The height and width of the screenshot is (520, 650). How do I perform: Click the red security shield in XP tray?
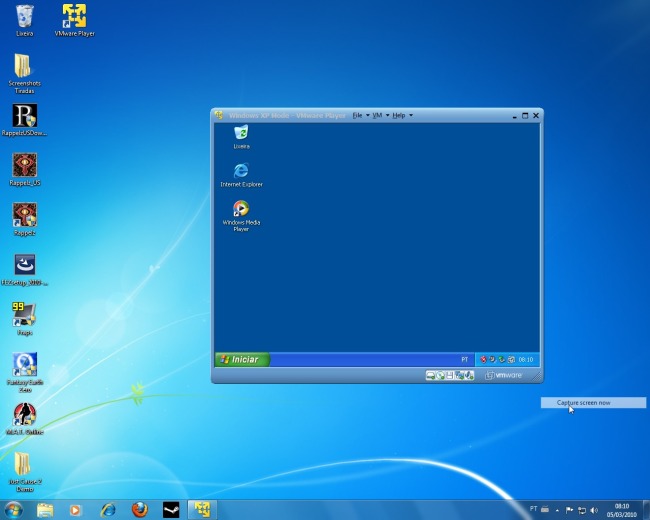tap(483, 360)
